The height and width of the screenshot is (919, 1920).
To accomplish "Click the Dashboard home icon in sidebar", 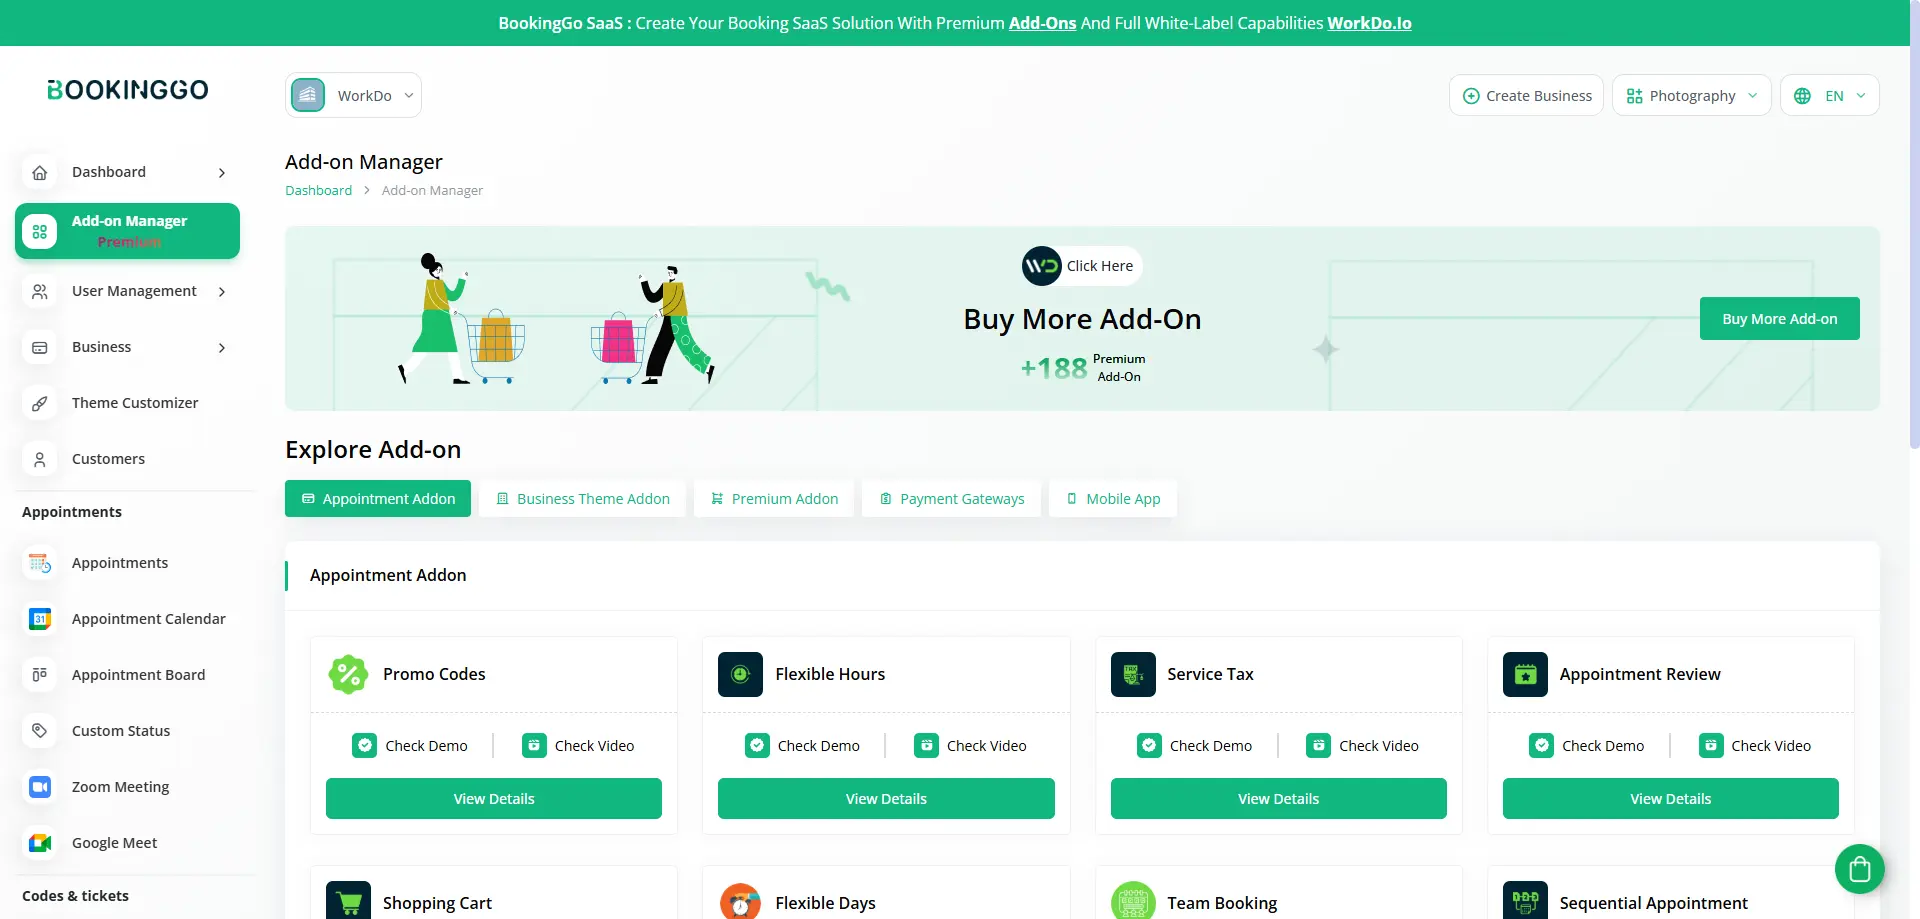I will coord(40,172).
